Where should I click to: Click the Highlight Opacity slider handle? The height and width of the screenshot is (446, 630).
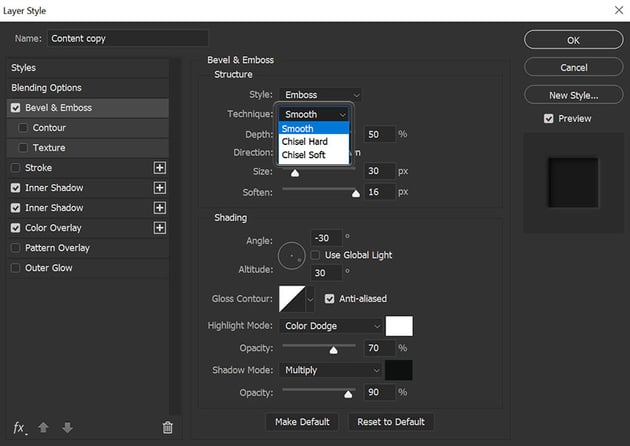coord(333,350)
